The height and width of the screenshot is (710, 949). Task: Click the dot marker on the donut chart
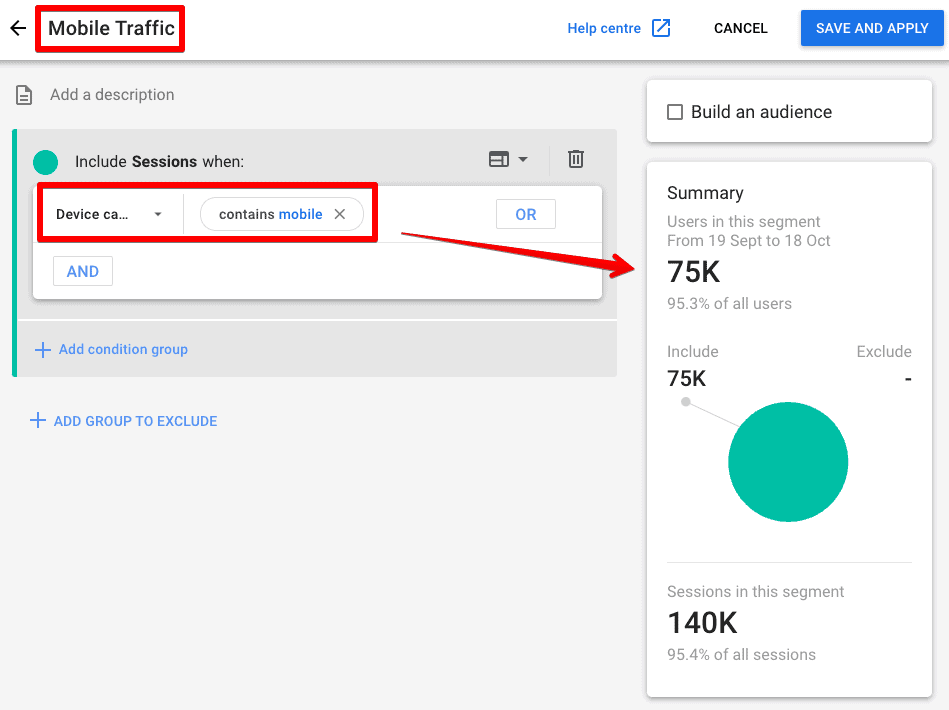click(685, 401)
